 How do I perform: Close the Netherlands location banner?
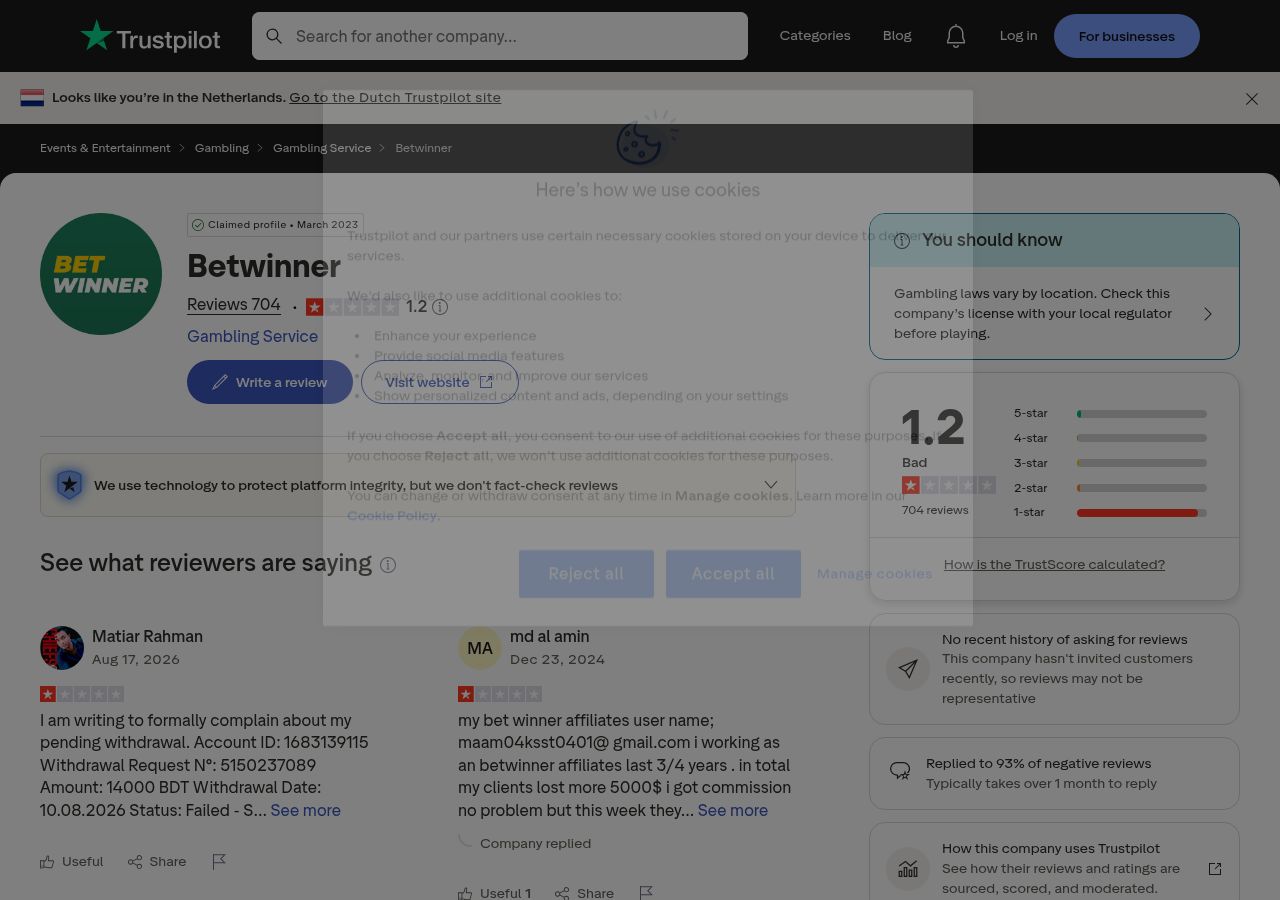[1252, 99]
